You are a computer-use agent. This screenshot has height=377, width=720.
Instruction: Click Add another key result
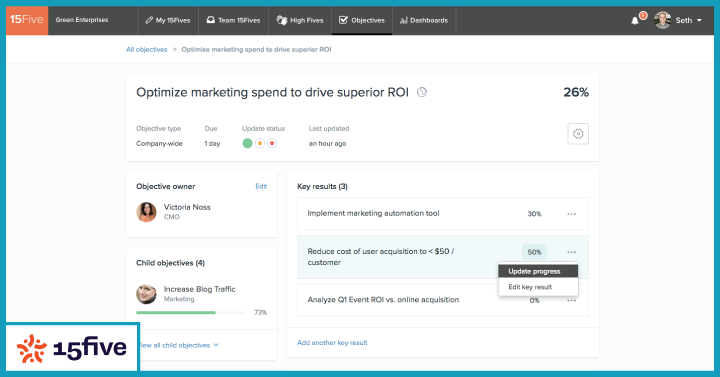(332, 343)
